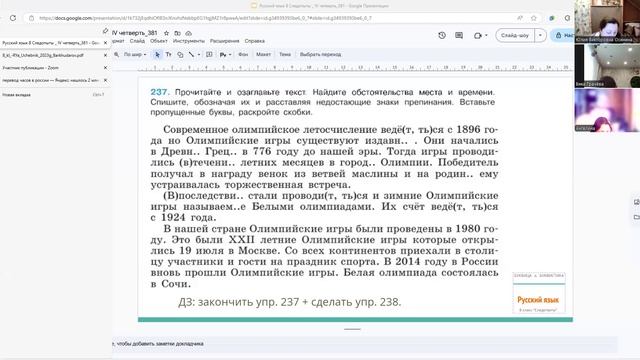
Task: Expand the По шир zoom dropdown
Action: 135,54
